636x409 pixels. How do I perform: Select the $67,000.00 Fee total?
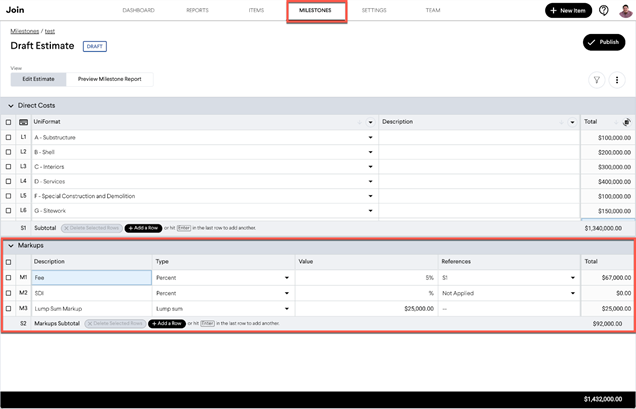pos(616,278)
